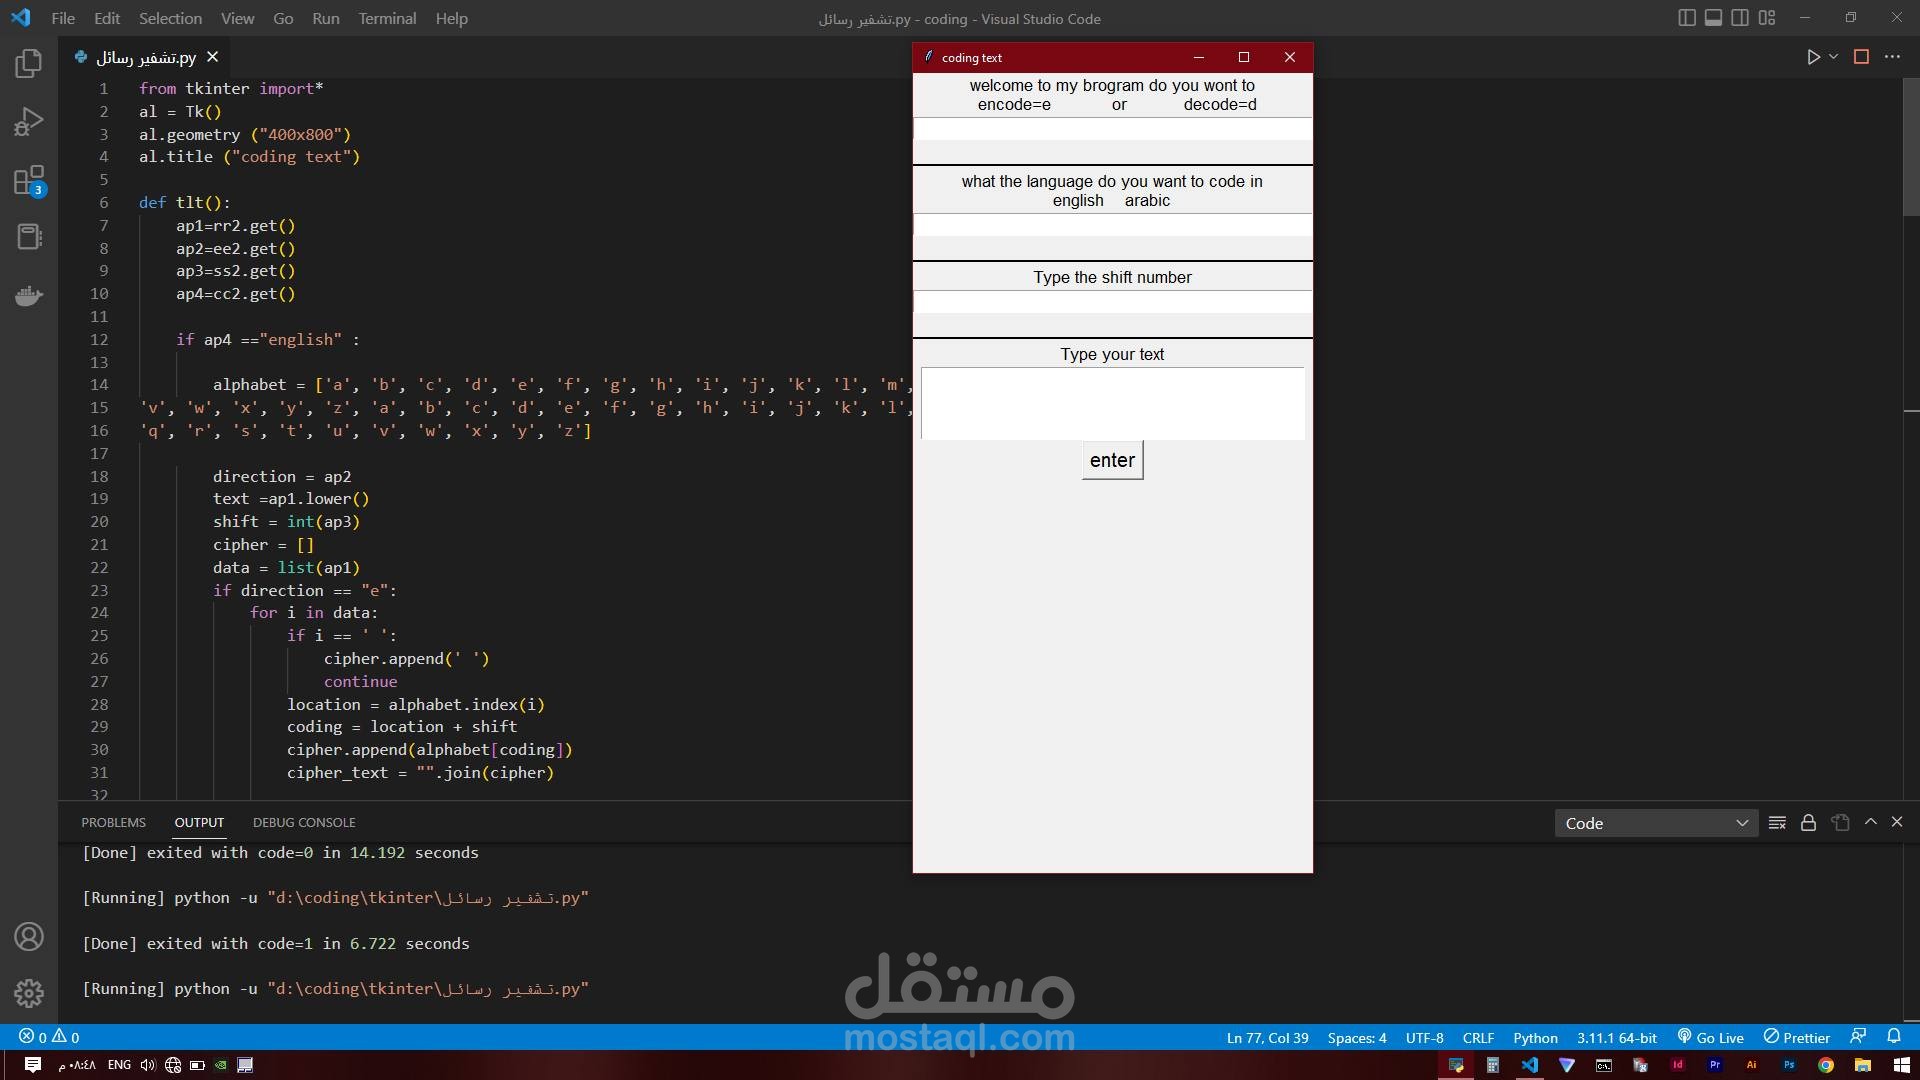Open the Explorer sidebar view
The image size is (1920, 1080).
coord(29,64)
